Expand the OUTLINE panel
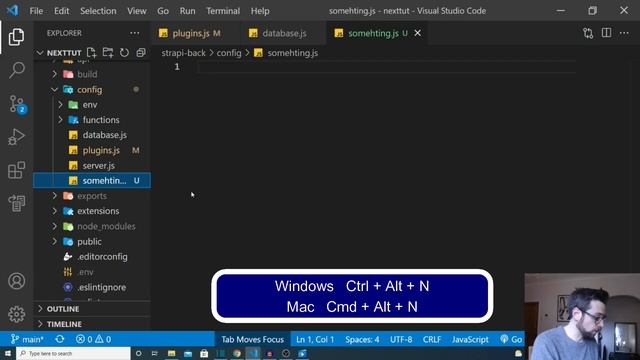This screenshot has width=640, height=360. tap(63, 309)
